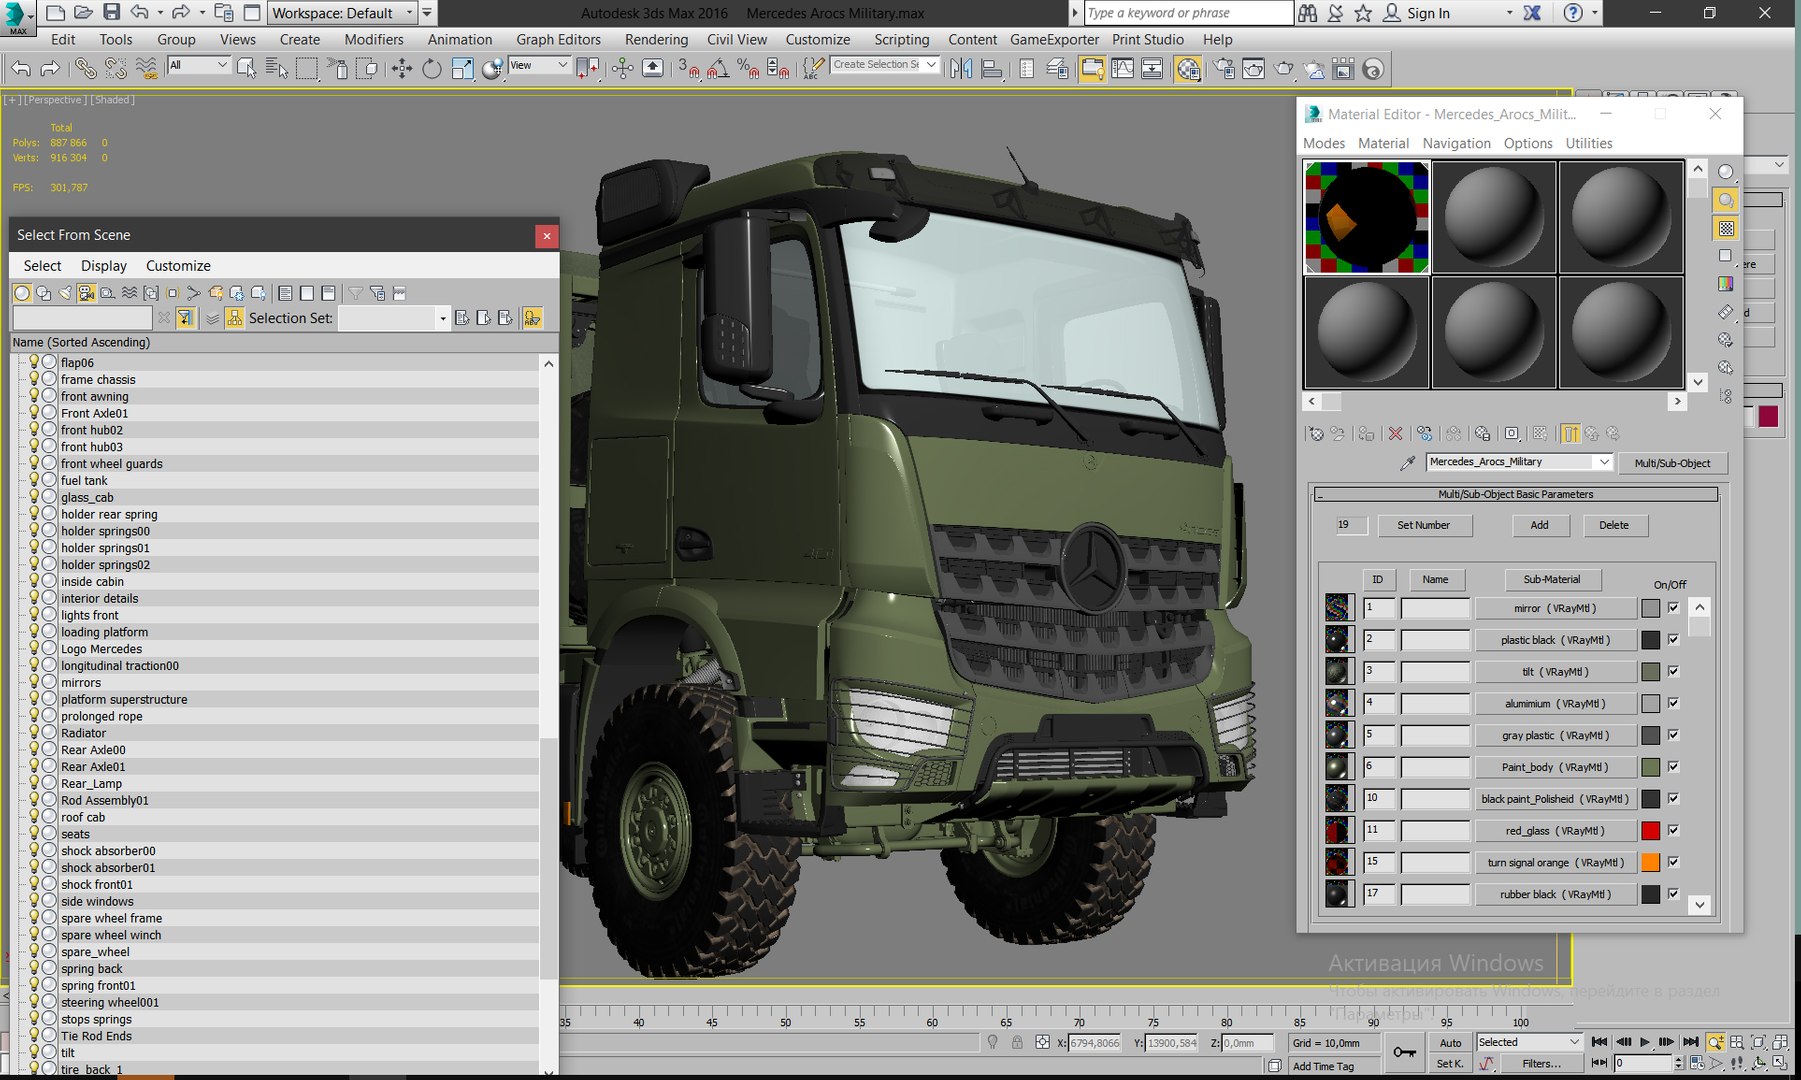Toggle the Angle Snap icon

718,68
